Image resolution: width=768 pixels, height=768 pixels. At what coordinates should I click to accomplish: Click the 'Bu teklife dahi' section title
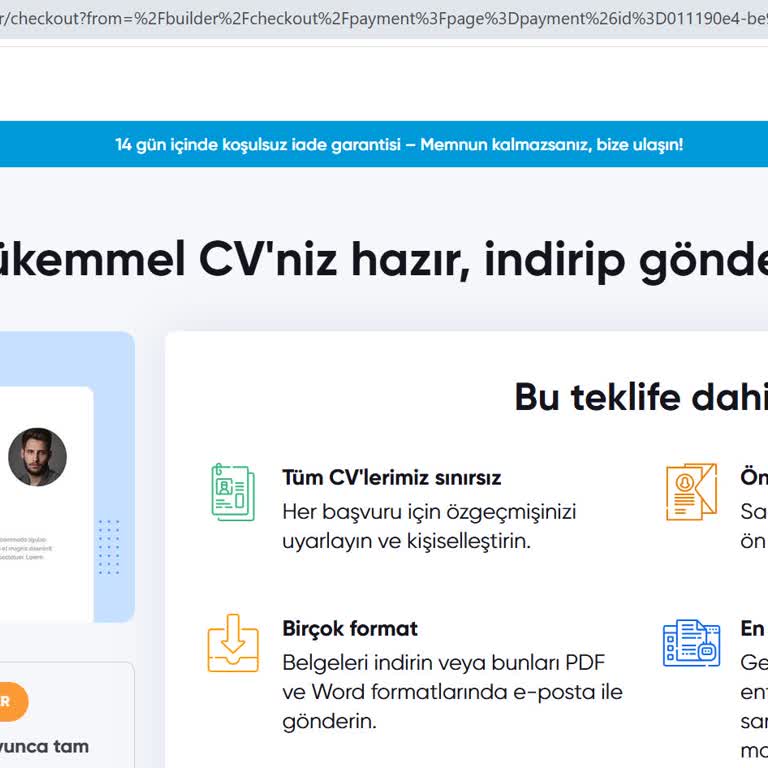(641, 397)
